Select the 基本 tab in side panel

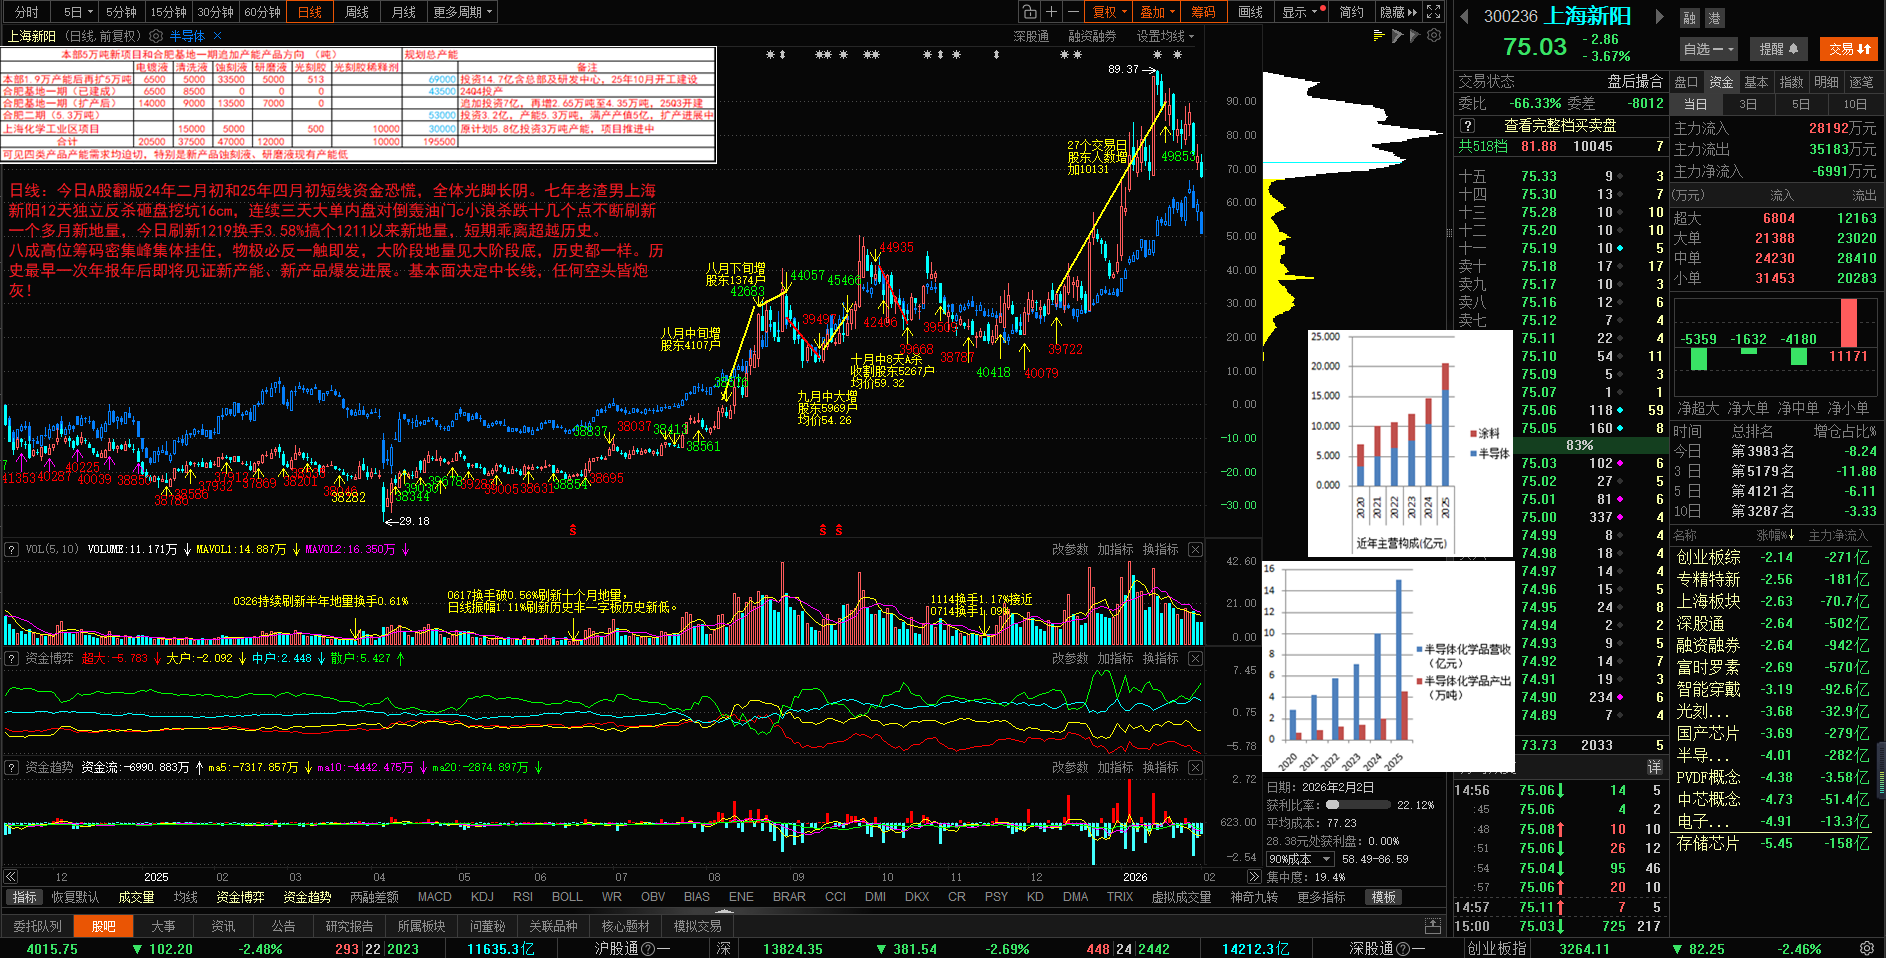(x=1756, y=82)
